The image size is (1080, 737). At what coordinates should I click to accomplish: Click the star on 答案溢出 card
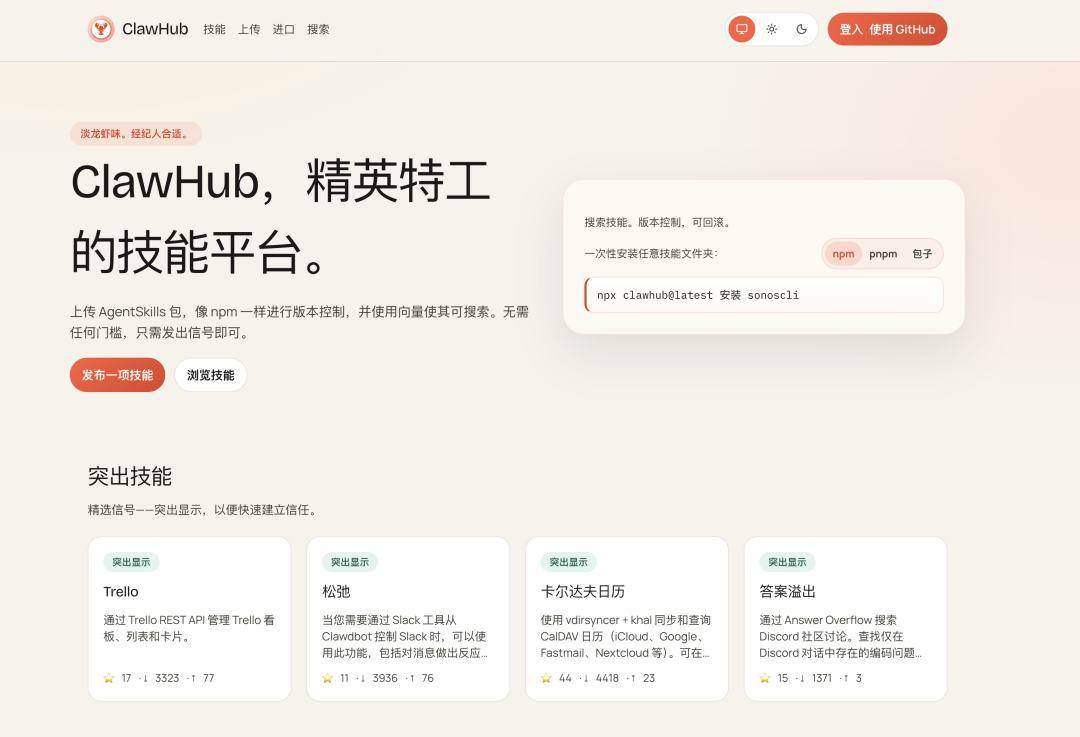[763, 678]
